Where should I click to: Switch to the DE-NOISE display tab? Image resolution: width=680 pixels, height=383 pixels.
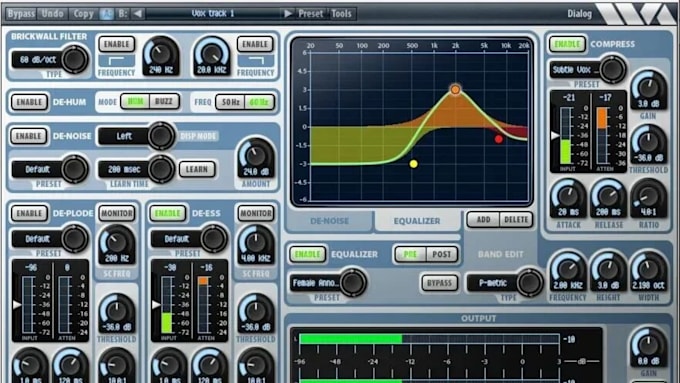(x=329, y=221)
